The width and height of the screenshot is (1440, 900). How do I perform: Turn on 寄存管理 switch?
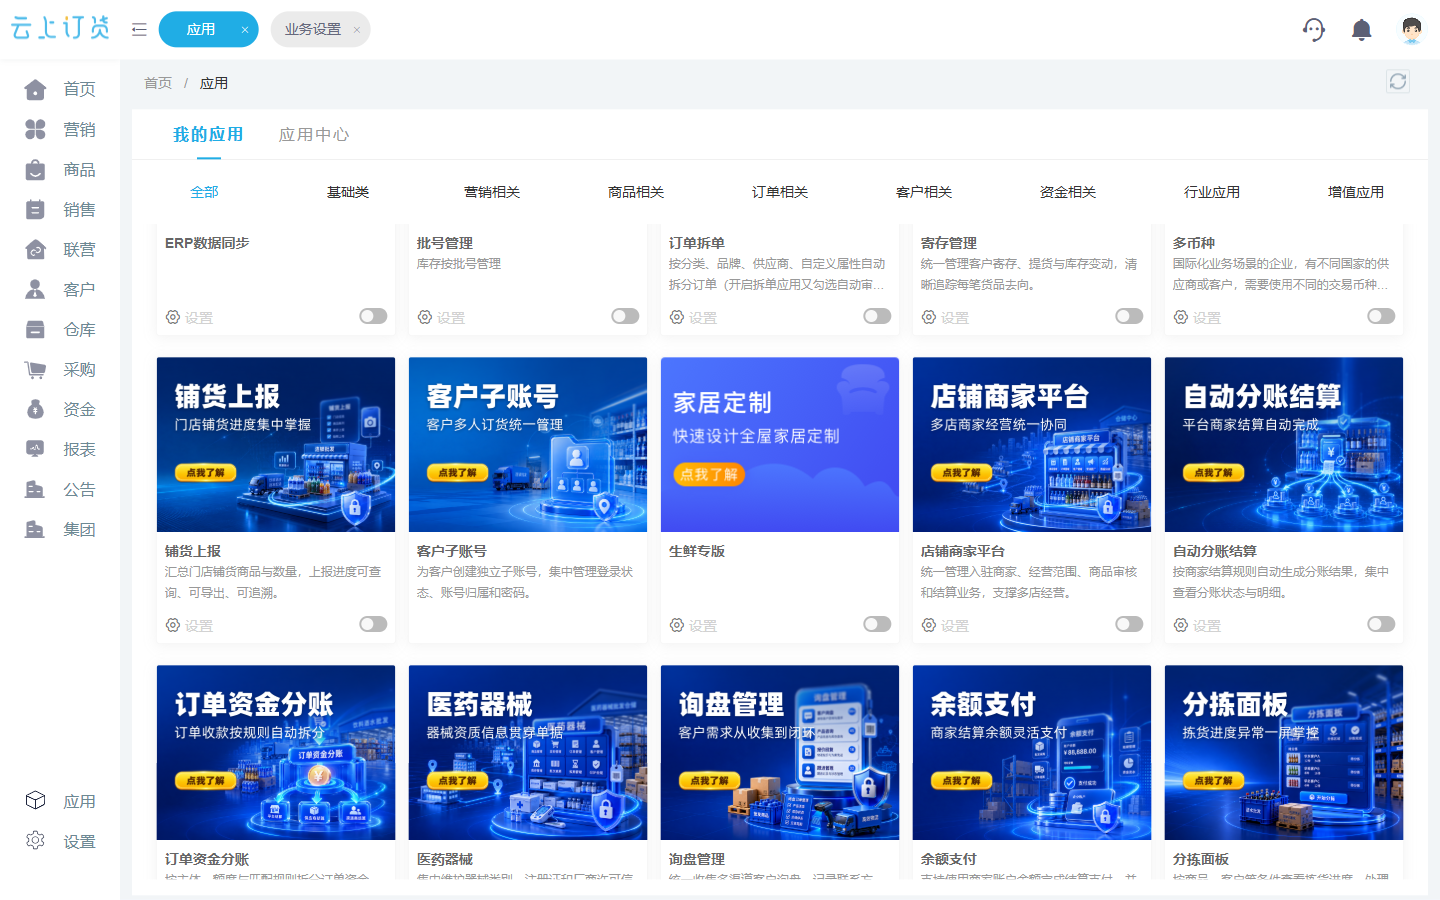tap(1129, 316)
